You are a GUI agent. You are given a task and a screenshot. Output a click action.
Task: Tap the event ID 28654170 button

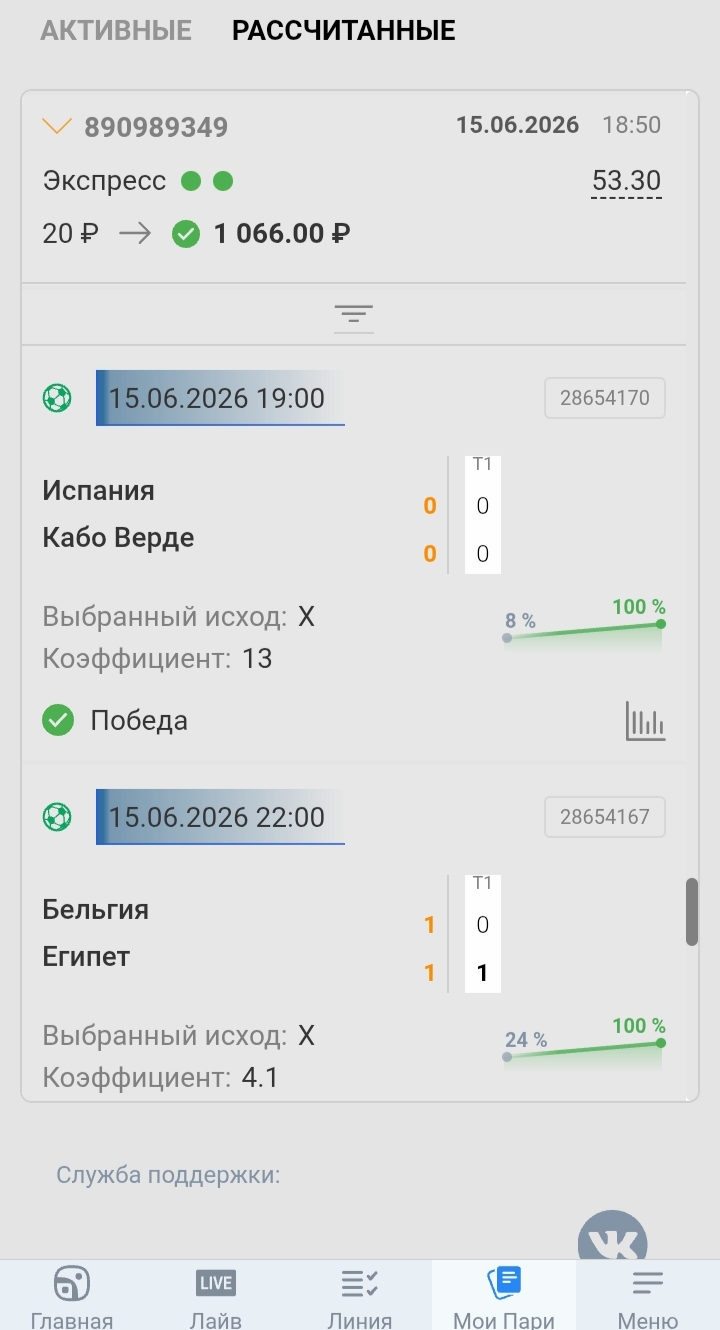(x=605, y=398)
